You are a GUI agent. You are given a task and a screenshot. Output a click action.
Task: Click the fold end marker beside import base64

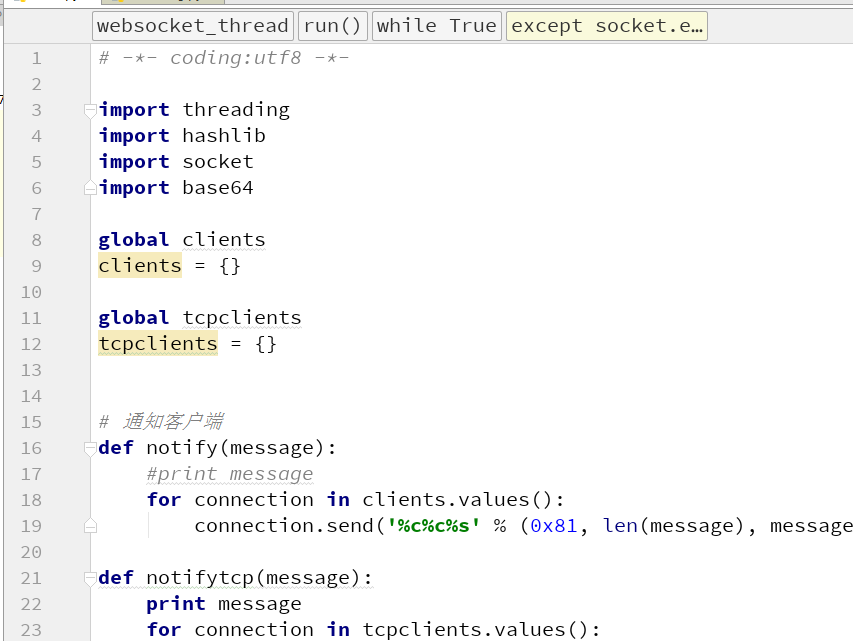pos(90,188)
